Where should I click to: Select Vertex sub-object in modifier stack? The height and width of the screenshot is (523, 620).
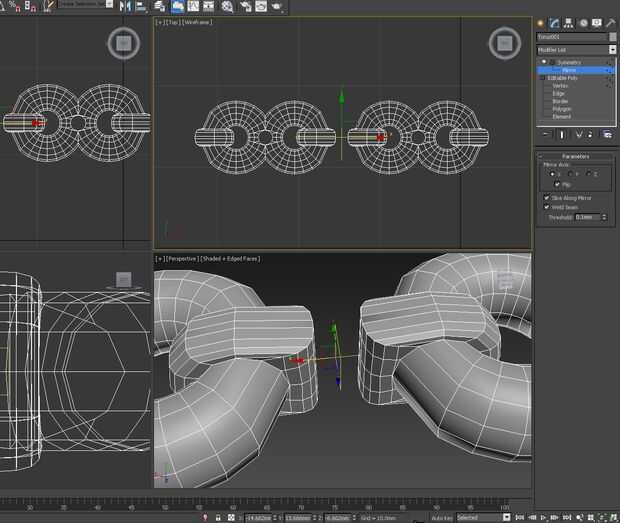coord(561,85)
